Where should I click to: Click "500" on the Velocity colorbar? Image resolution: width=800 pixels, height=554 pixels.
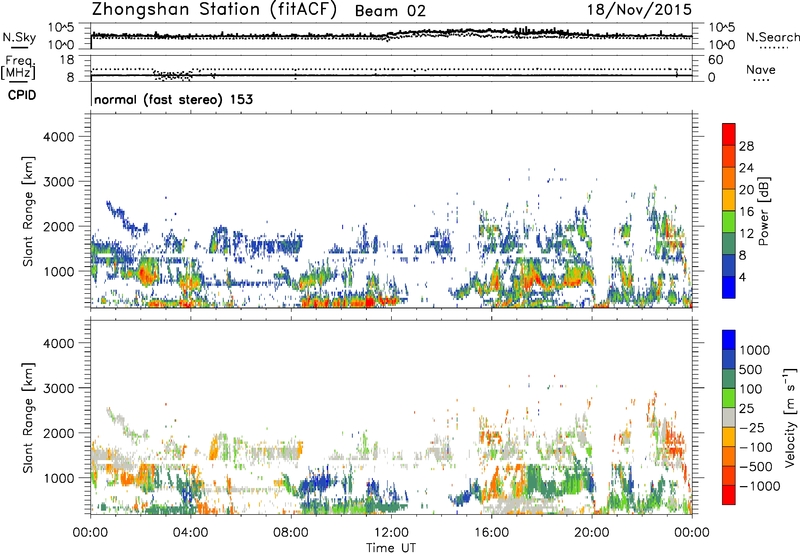point(751,370)
